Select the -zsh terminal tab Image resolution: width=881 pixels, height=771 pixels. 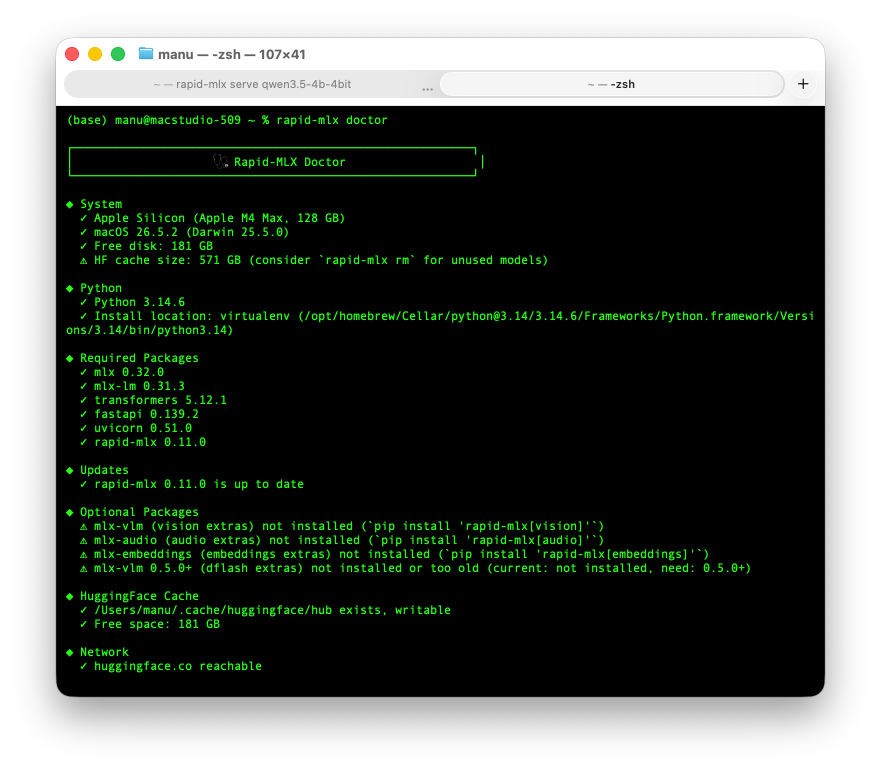(612, 84)
